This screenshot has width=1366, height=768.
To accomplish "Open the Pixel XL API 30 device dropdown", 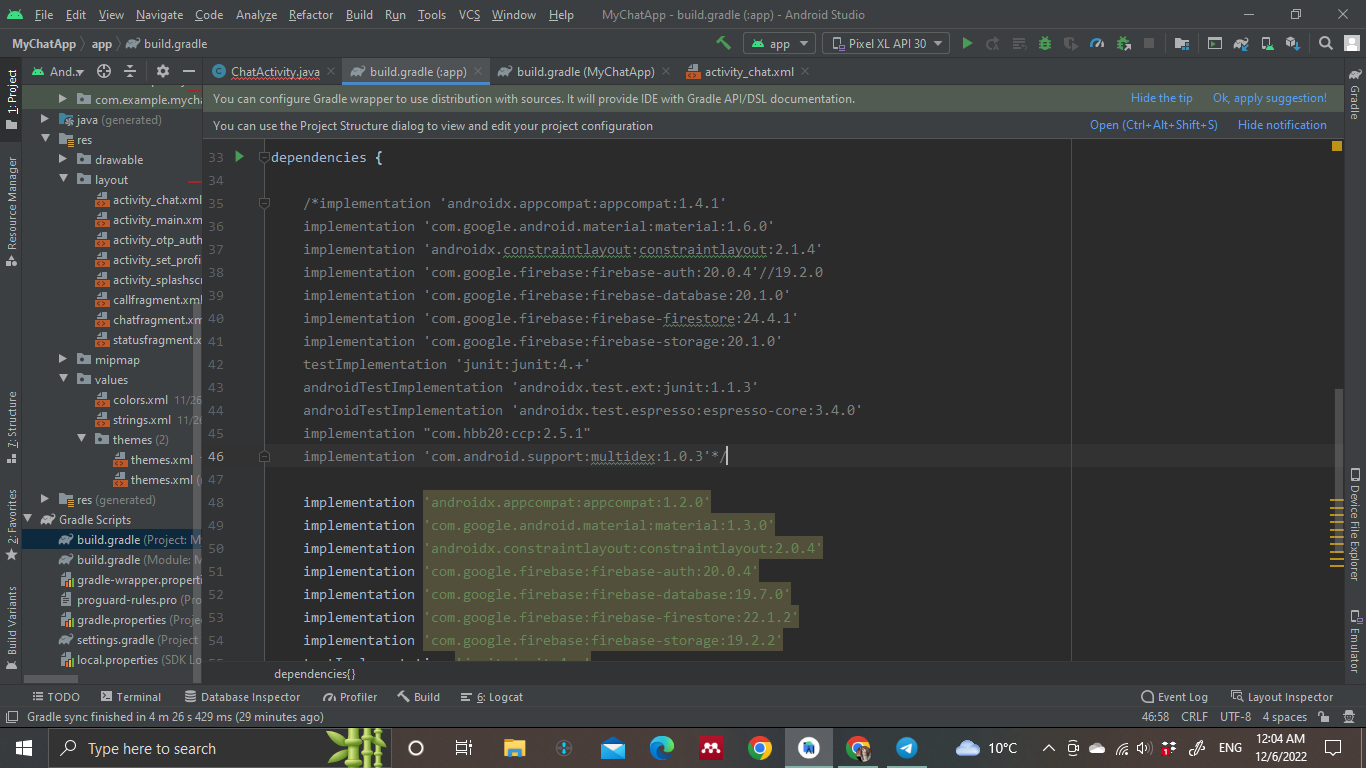I will [x=886, y=43].
